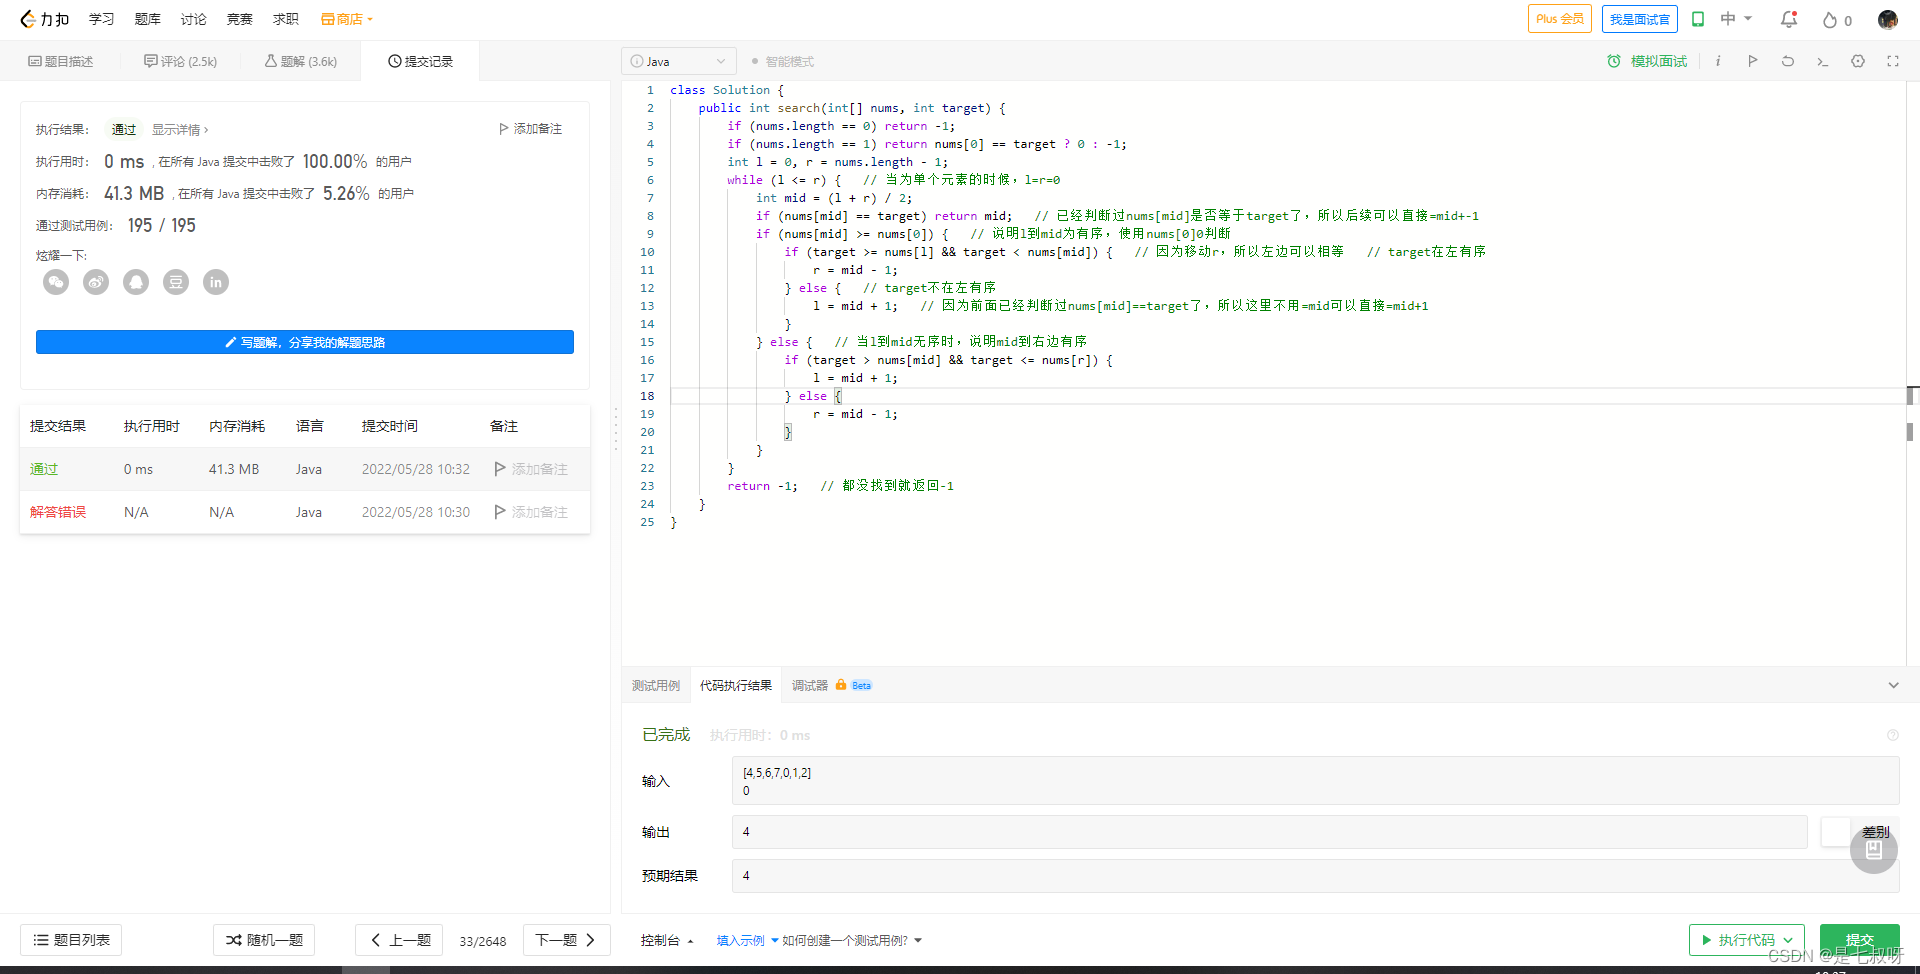Click the editor vertical scrollbar marker
The image size is (1920, 974).
coord(1910,396)
